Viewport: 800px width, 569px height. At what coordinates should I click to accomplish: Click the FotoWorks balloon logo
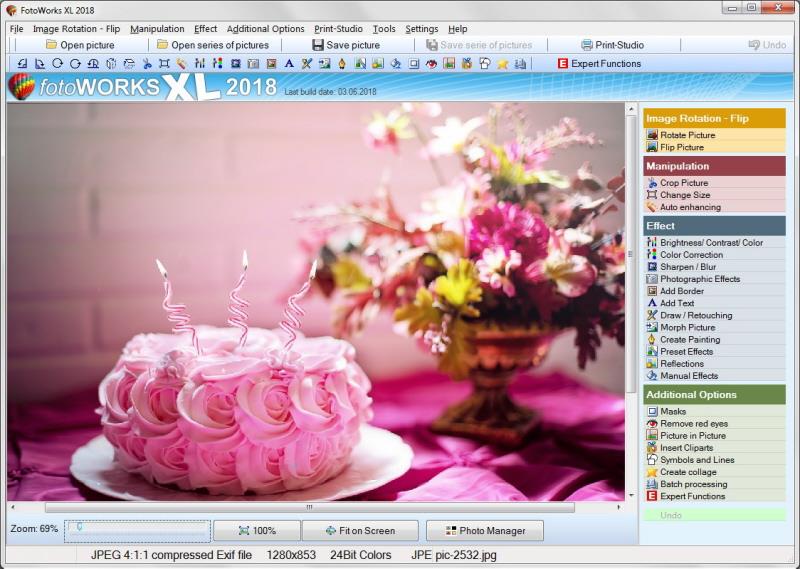tap(22, 86)
